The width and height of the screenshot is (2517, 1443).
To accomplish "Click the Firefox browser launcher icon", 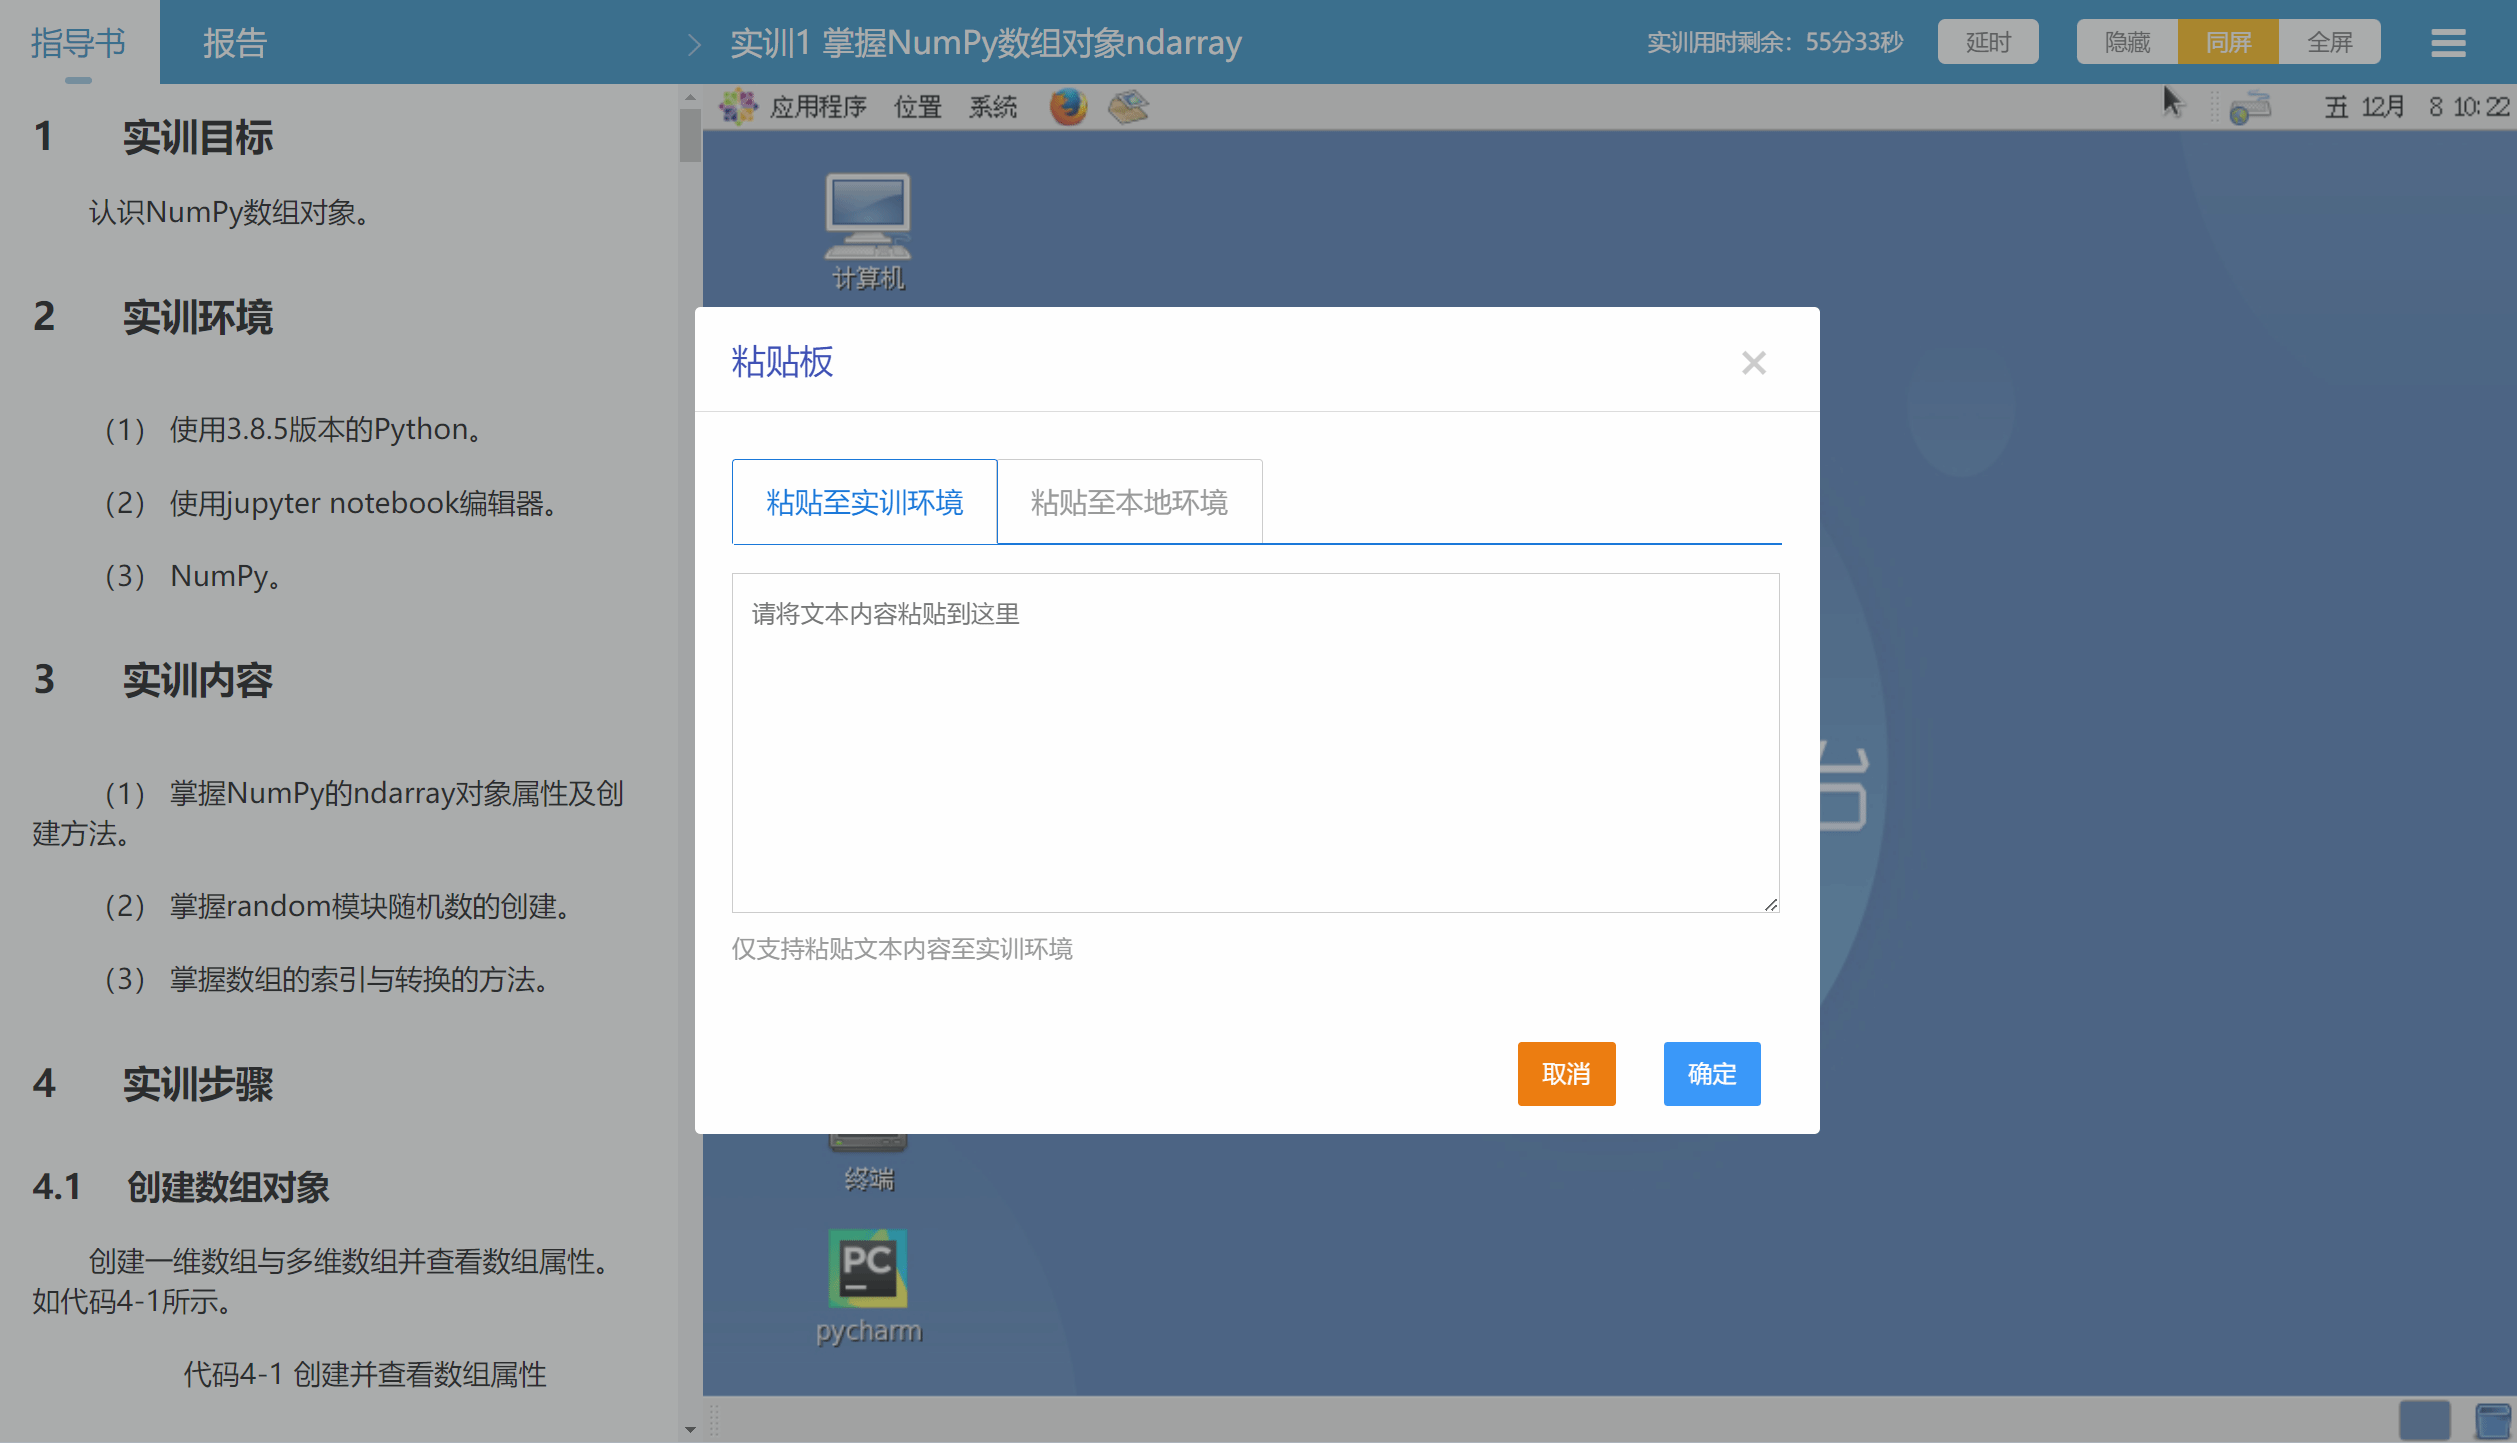I will pyautogui.click(x=1068, y=106).
